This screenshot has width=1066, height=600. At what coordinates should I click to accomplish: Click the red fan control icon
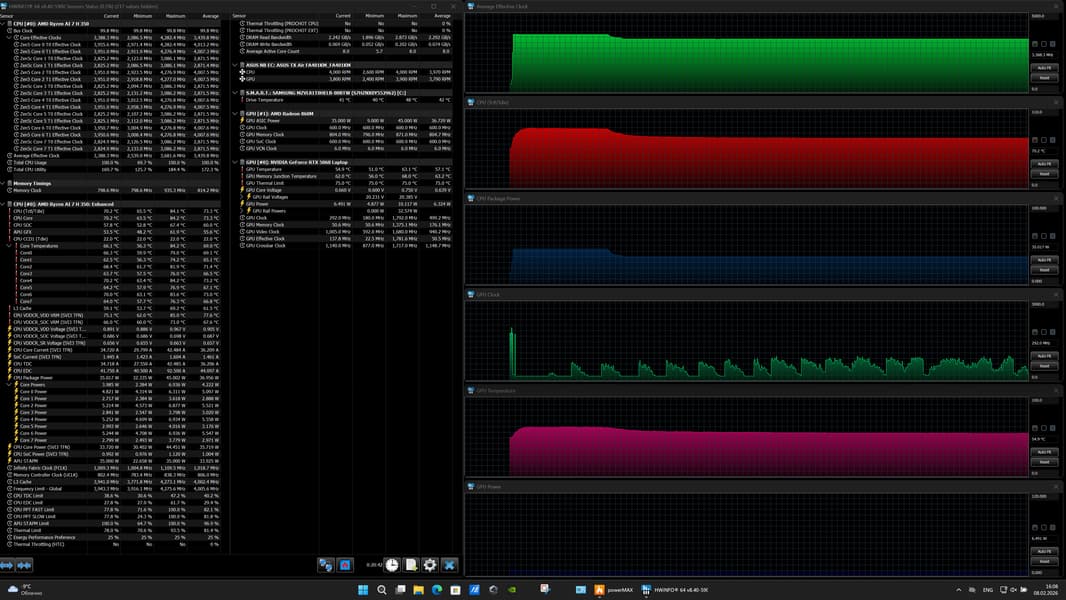[345, 565]
